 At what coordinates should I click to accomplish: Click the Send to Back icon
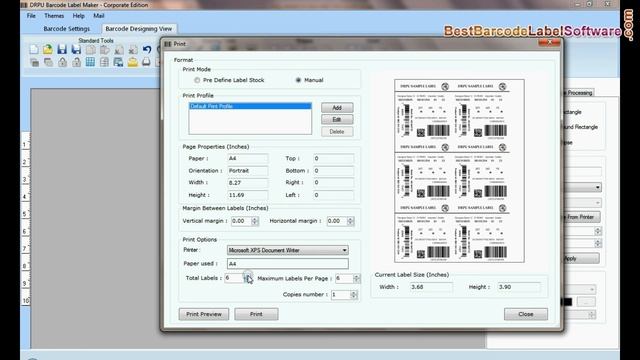48,62
